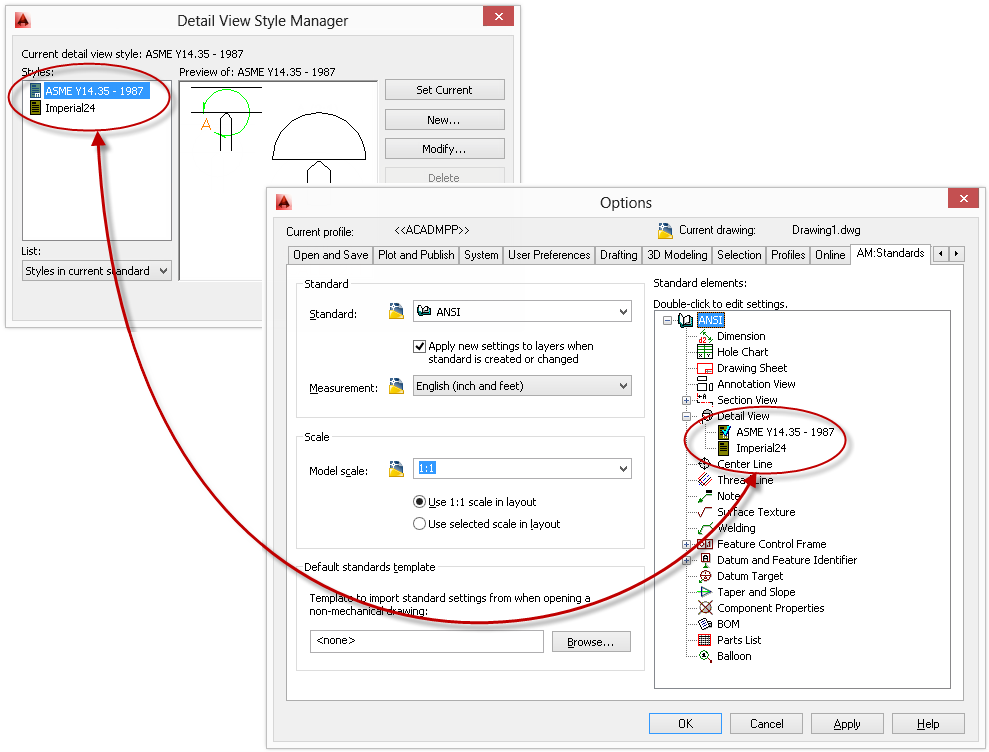The height and width of the screenshot is (752, 989).
Task: Collapse the ANSI root tree node
Action: (x=667, y=320)
